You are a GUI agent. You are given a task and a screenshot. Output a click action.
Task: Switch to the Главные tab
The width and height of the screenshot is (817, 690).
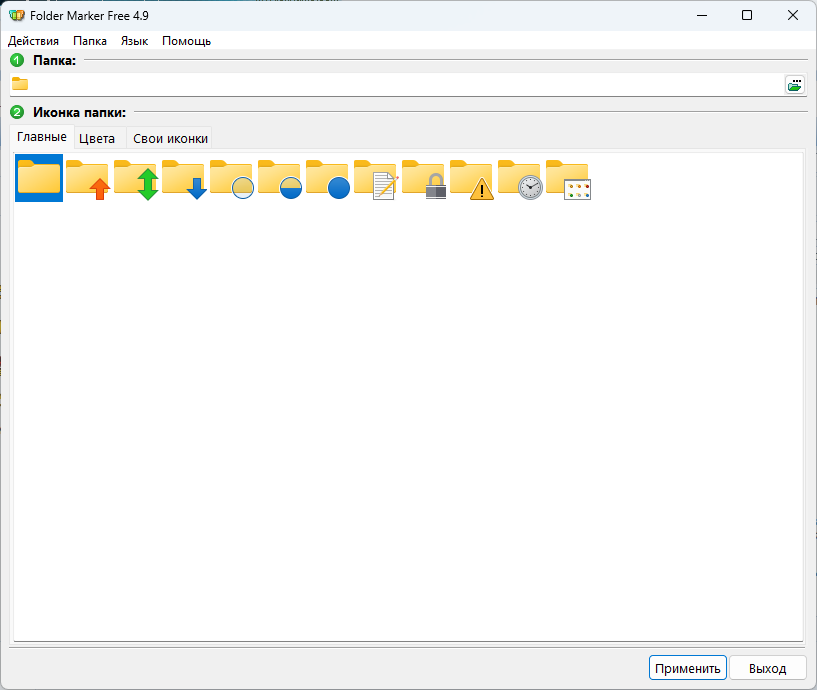coord(42,137)
